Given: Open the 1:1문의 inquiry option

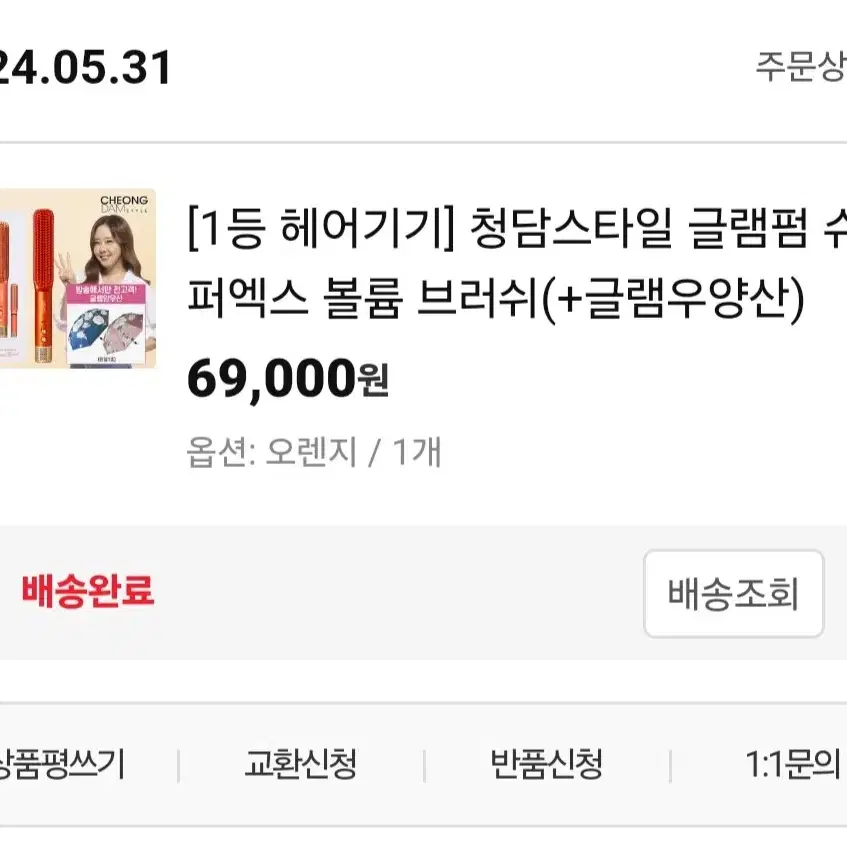Looking at the screenshot, I should 793,764.
